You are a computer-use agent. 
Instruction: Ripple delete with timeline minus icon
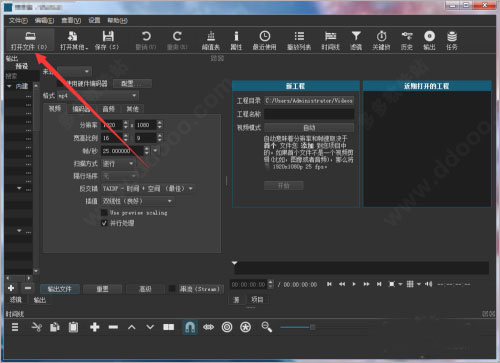point(113,327)
